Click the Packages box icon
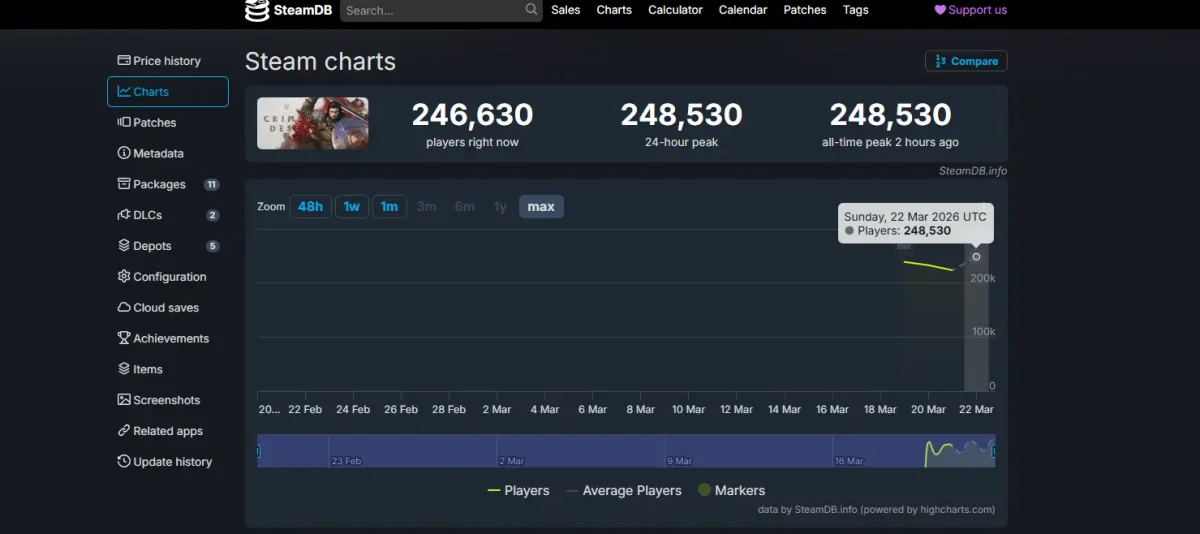Image resolution: width=1200 pixels, height=534 pixels. coord(124,184)
